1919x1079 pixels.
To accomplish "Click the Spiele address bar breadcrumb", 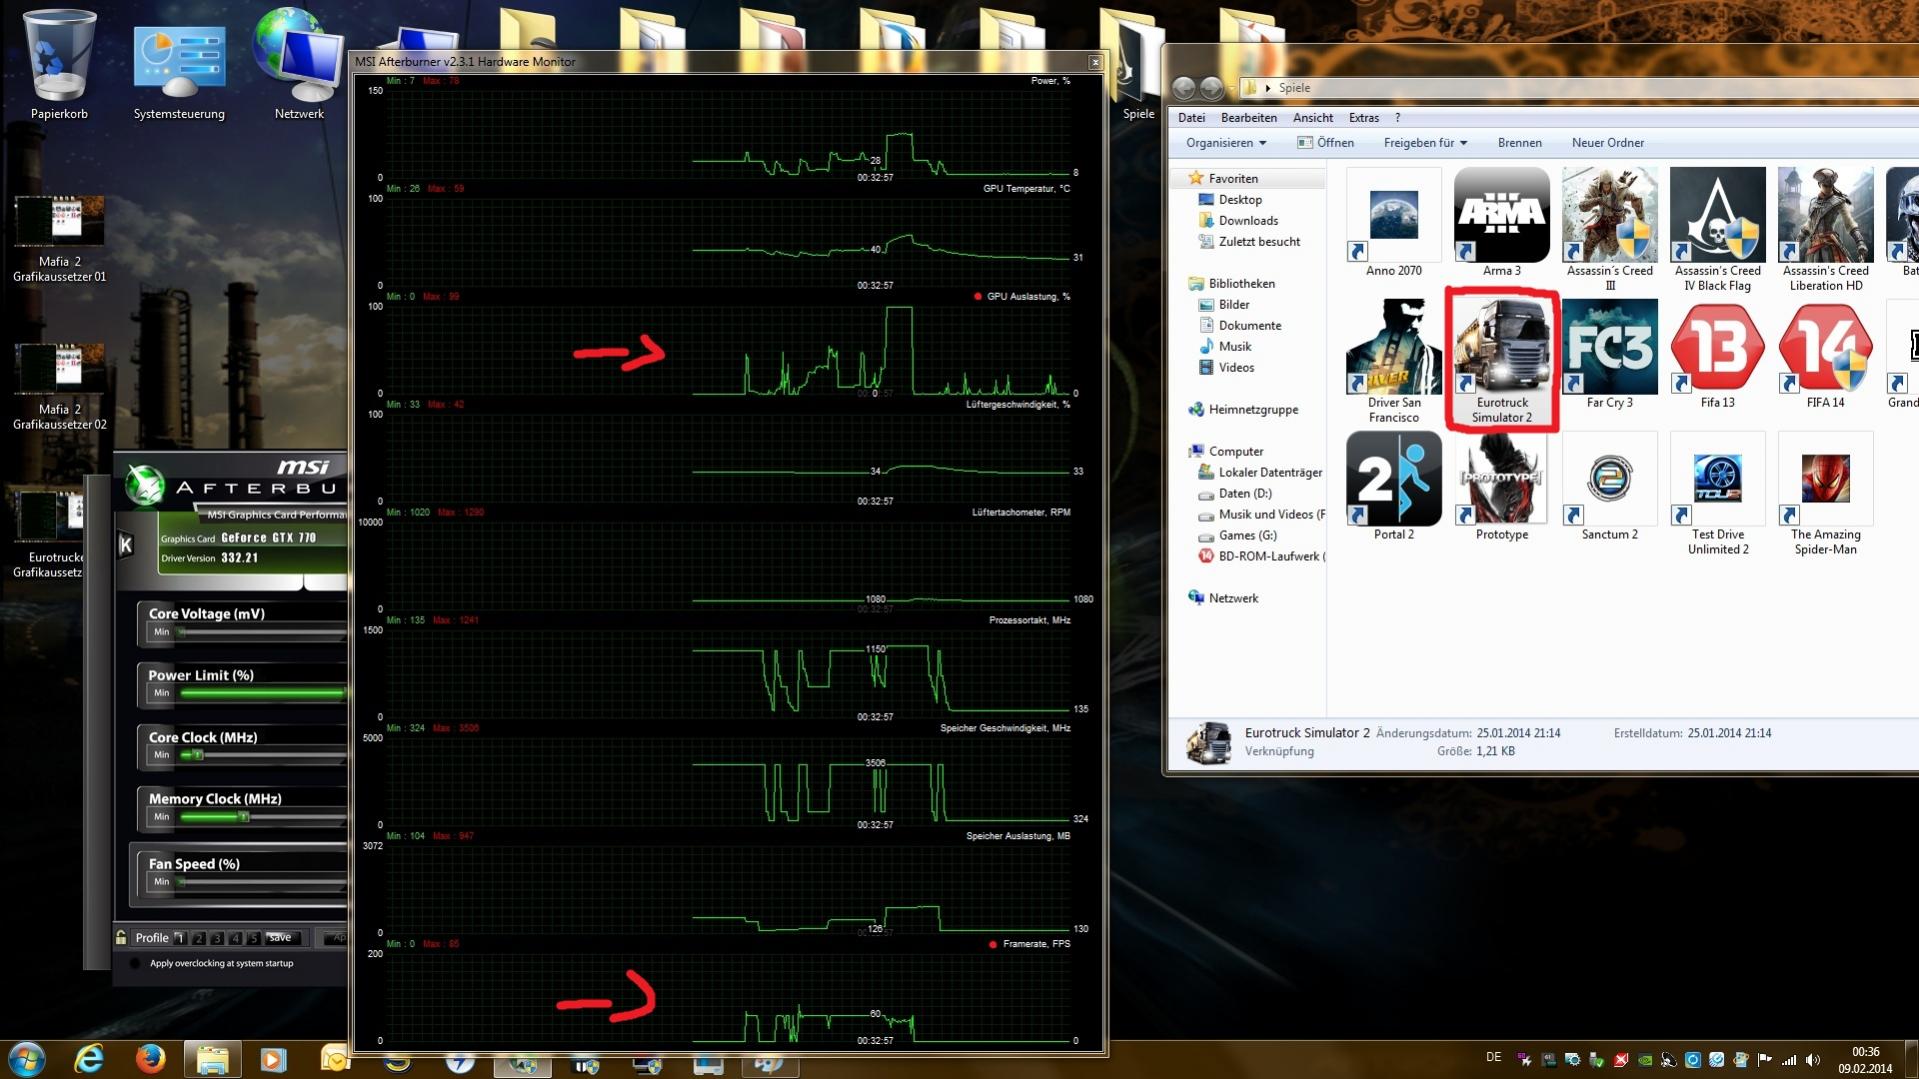I will (x=1294, y=88).
